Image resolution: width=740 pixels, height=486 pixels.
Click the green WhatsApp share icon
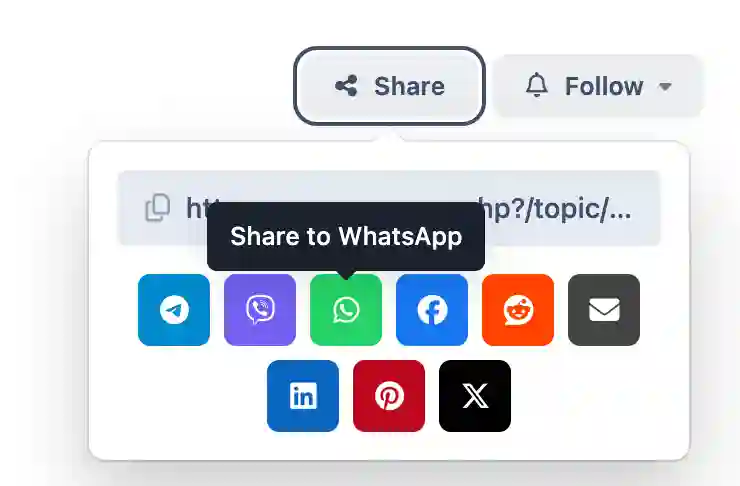coord(346,310)
